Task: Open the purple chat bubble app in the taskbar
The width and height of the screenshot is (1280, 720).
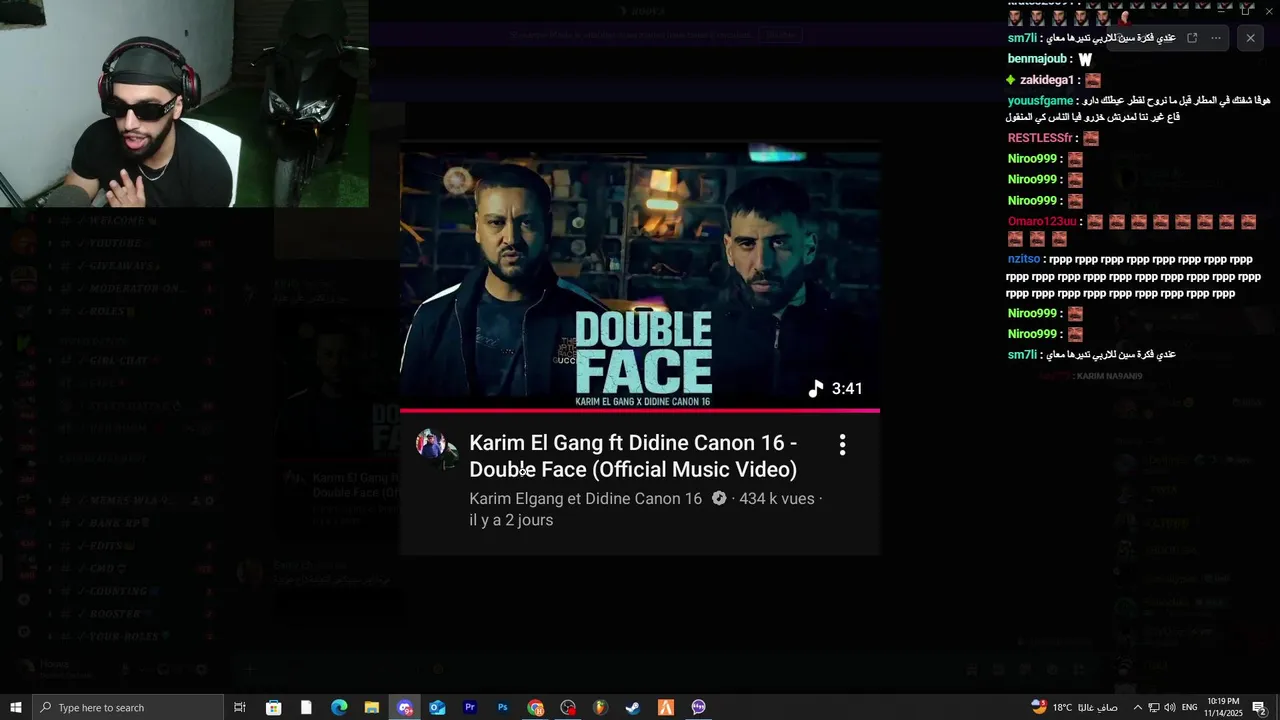Action: coord(699,707)
